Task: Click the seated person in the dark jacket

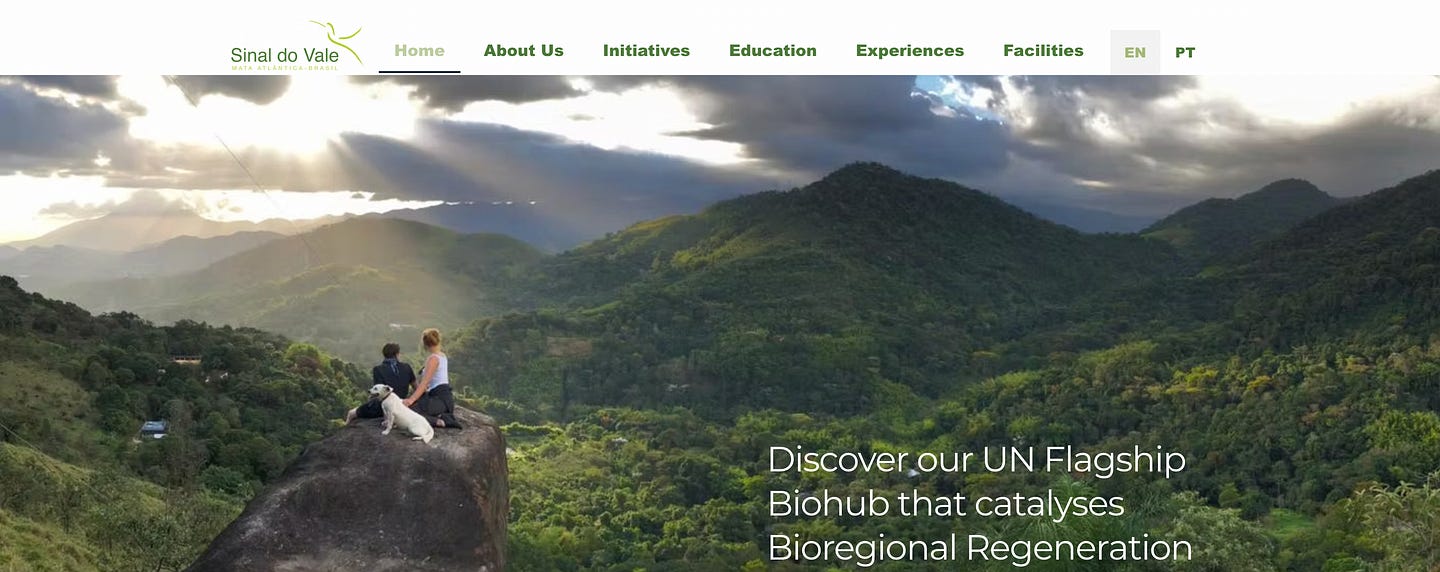Action: pyautogui.click(x=387, y=381)
